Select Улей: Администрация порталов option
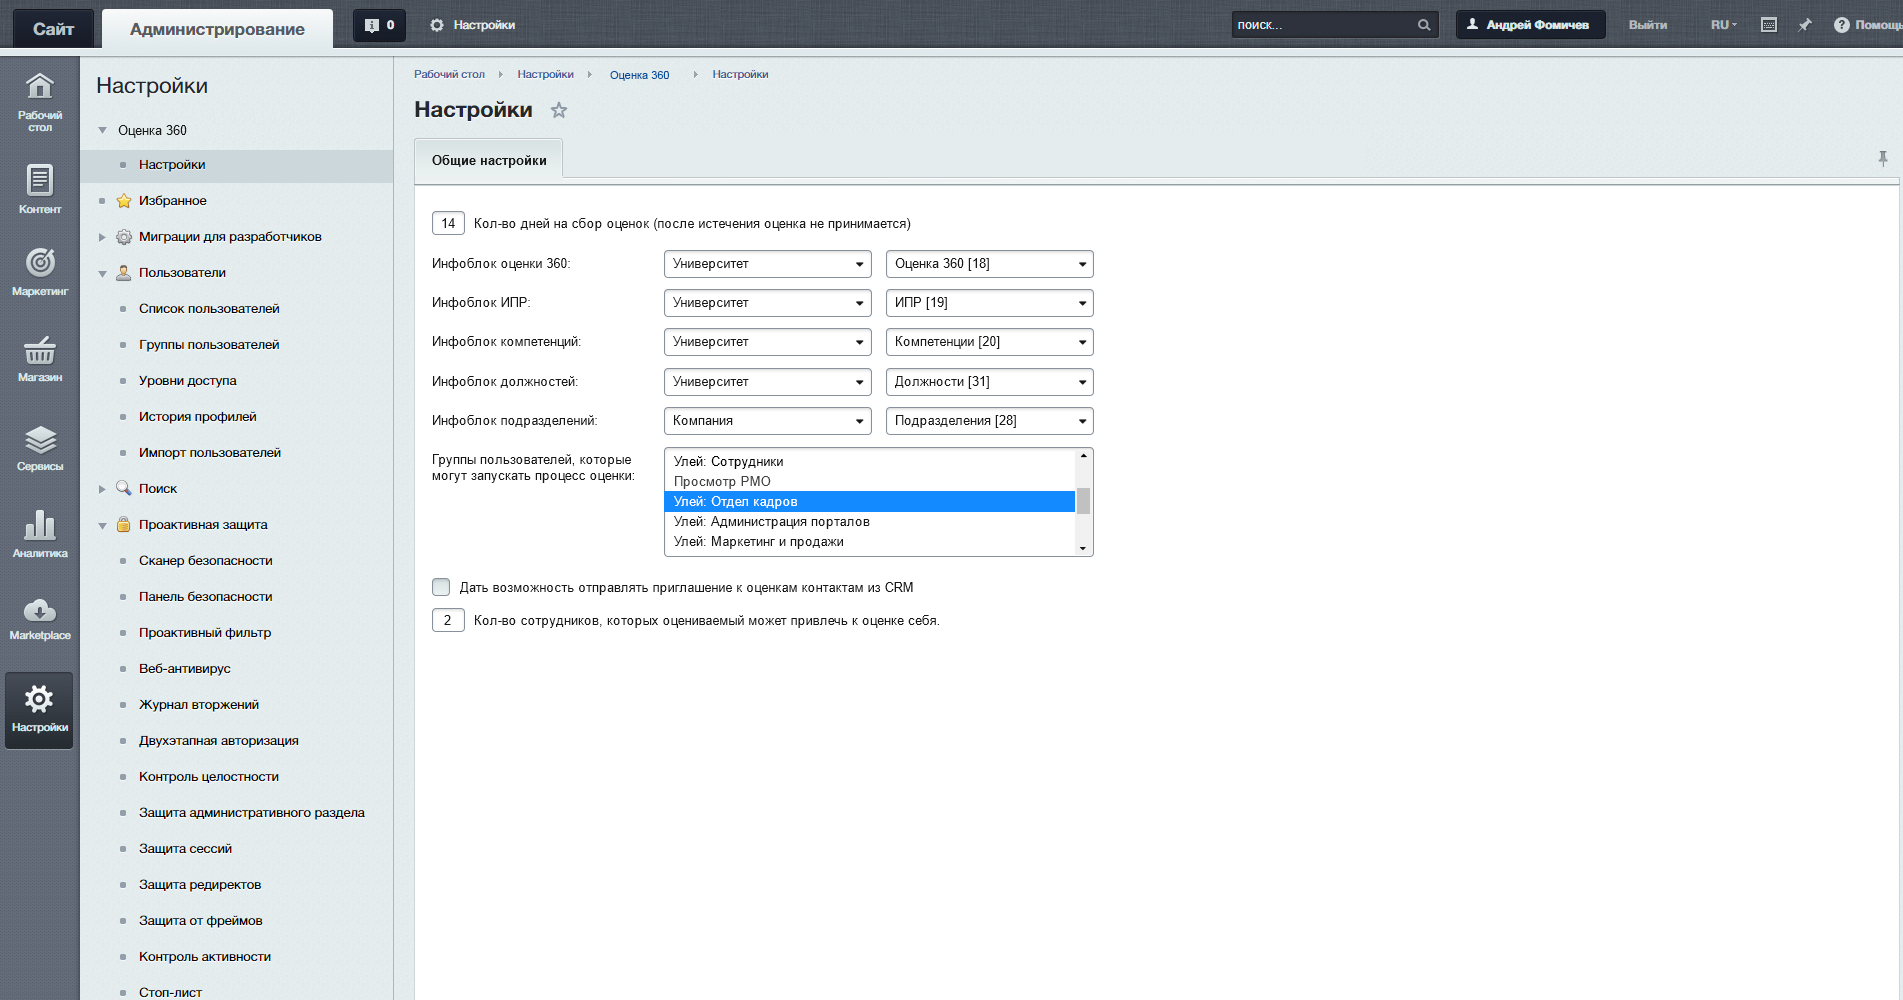 (x=869, y=522)
